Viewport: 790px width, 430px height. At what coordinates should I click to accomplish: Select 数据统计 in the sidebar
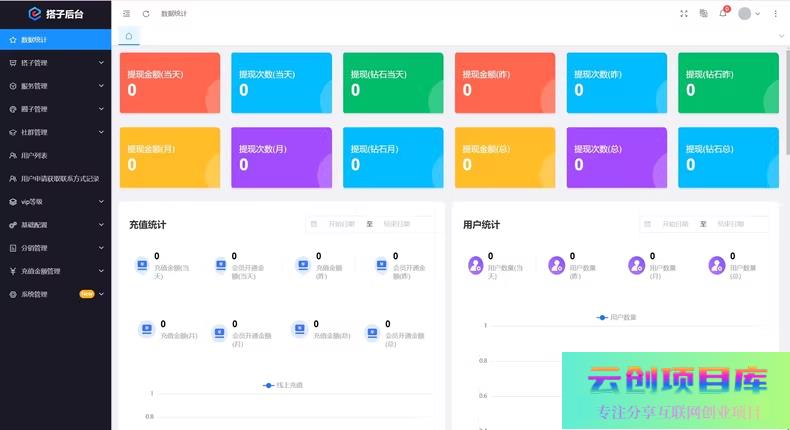click(55, 40)
